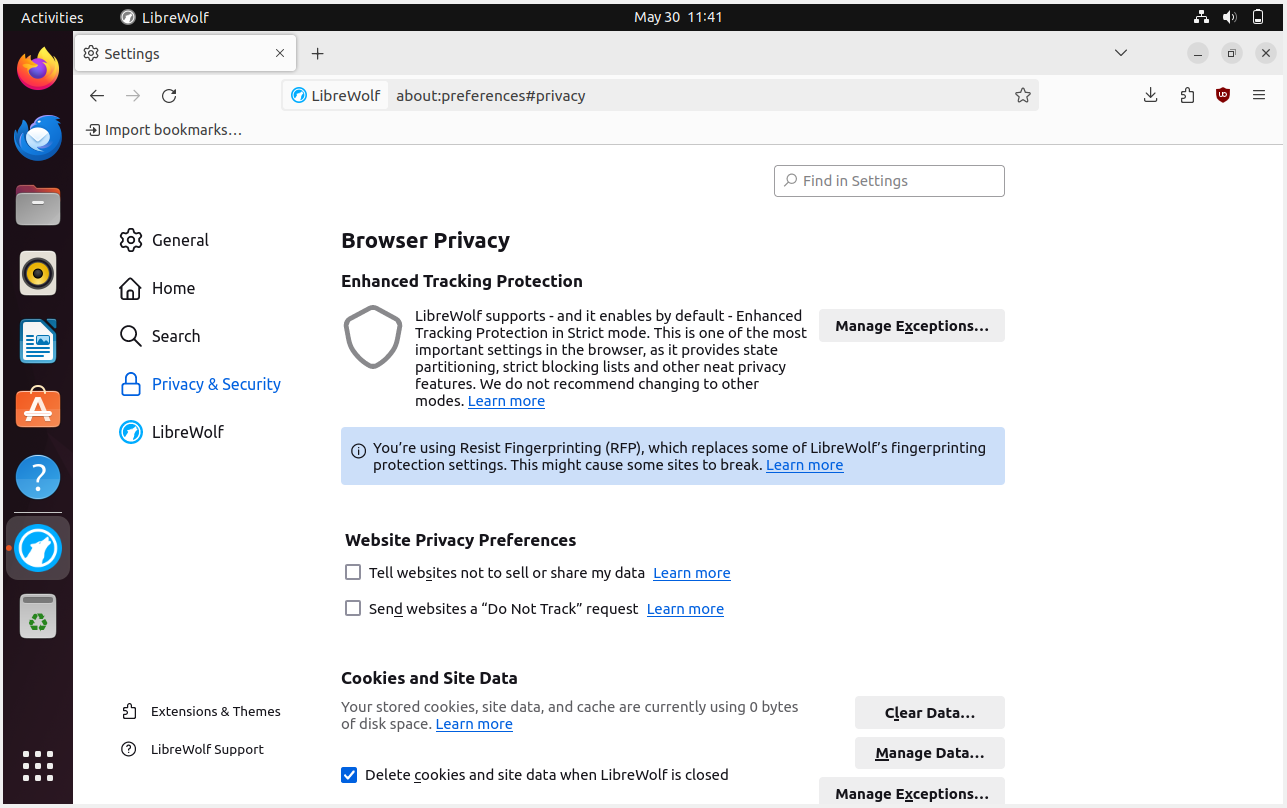Open the Resist Fingerprinting Learn more link
The height and width of the screenshot is (808, 1287).
(x=804, y=464)
